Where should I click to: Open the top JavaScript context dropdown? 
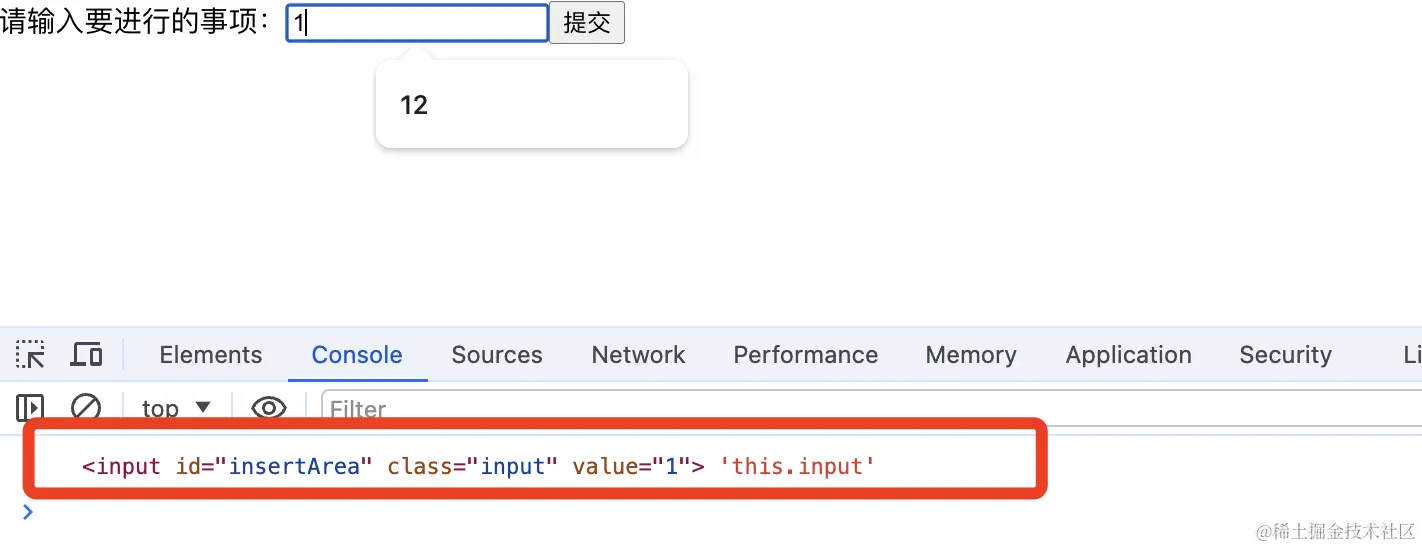176,408
